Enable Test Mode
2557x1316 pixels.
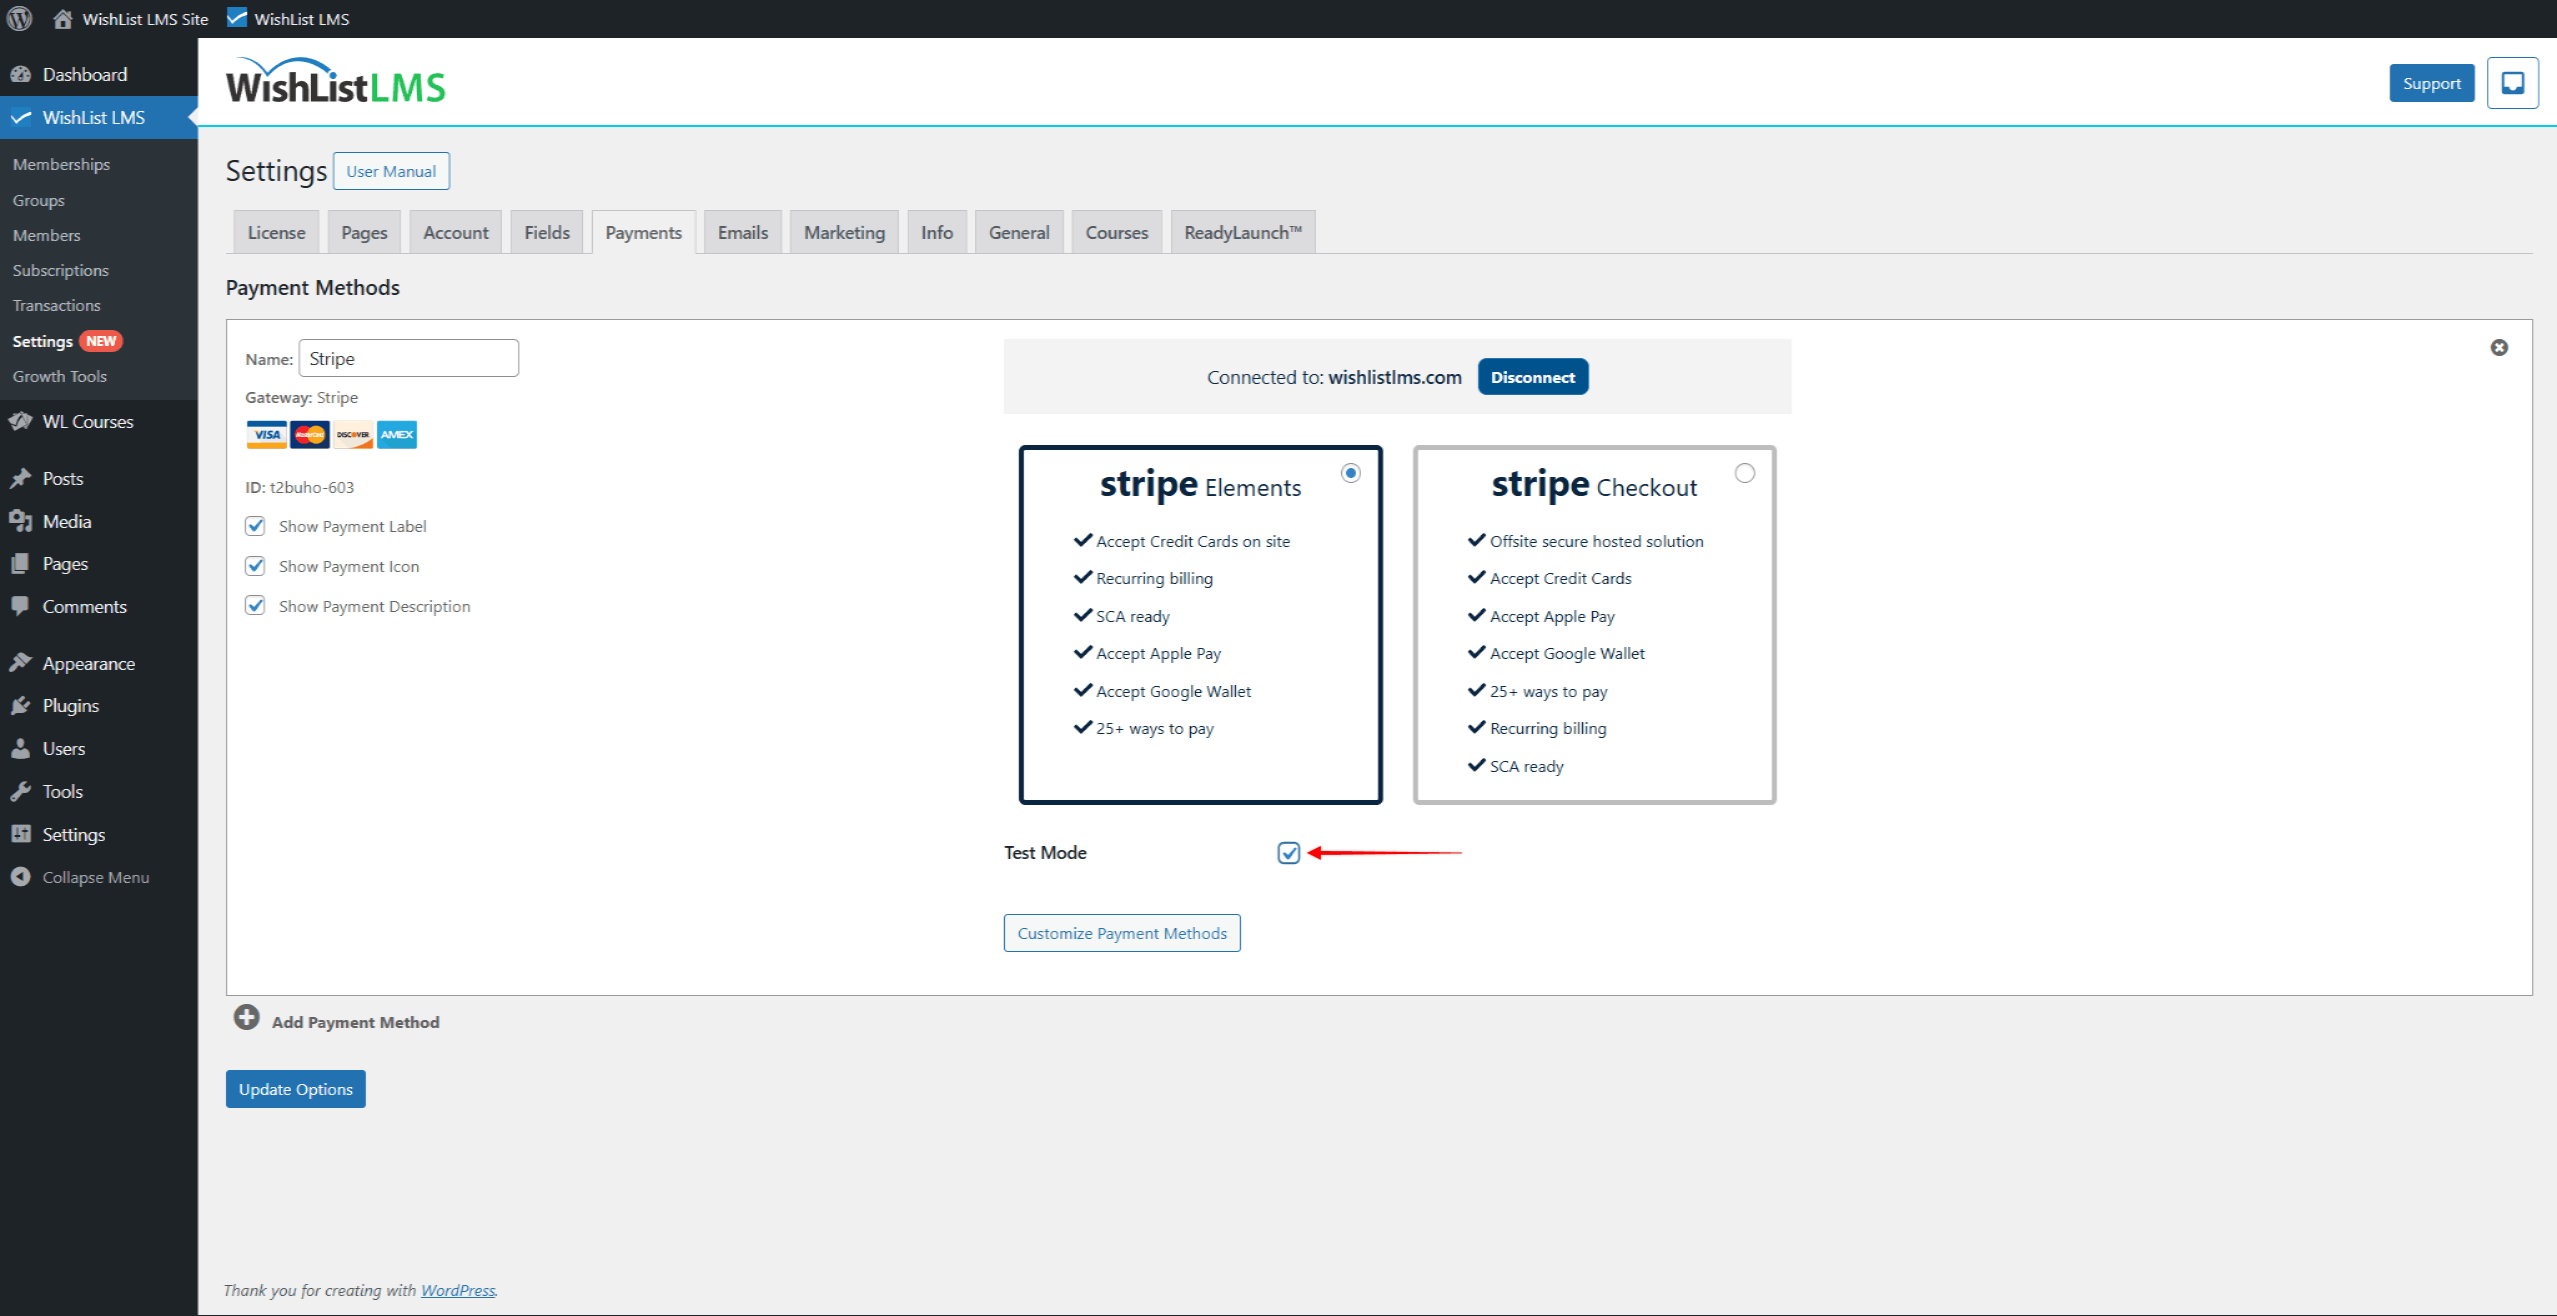1288,853
